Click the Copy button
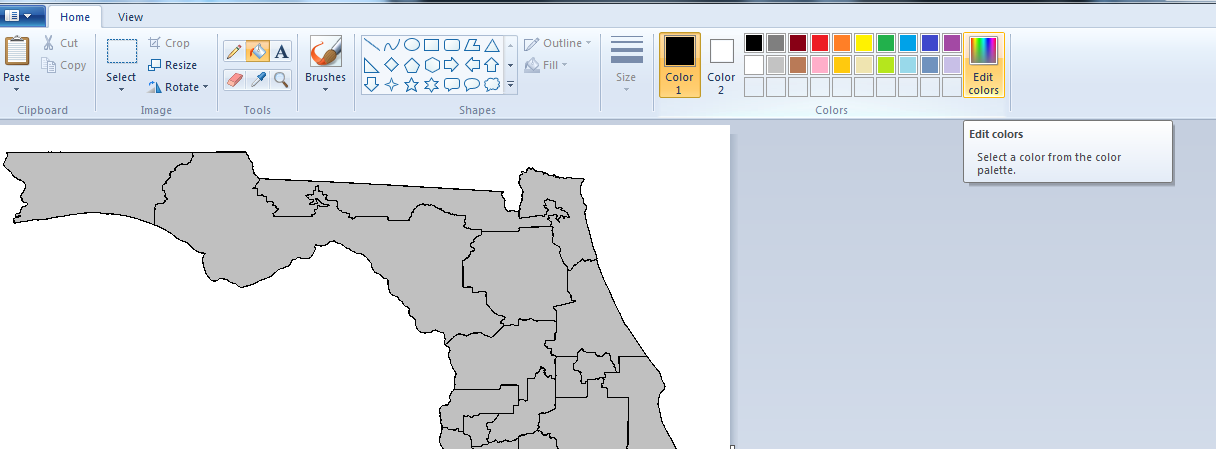1216x449 pixels. click(x=64, y=65)
